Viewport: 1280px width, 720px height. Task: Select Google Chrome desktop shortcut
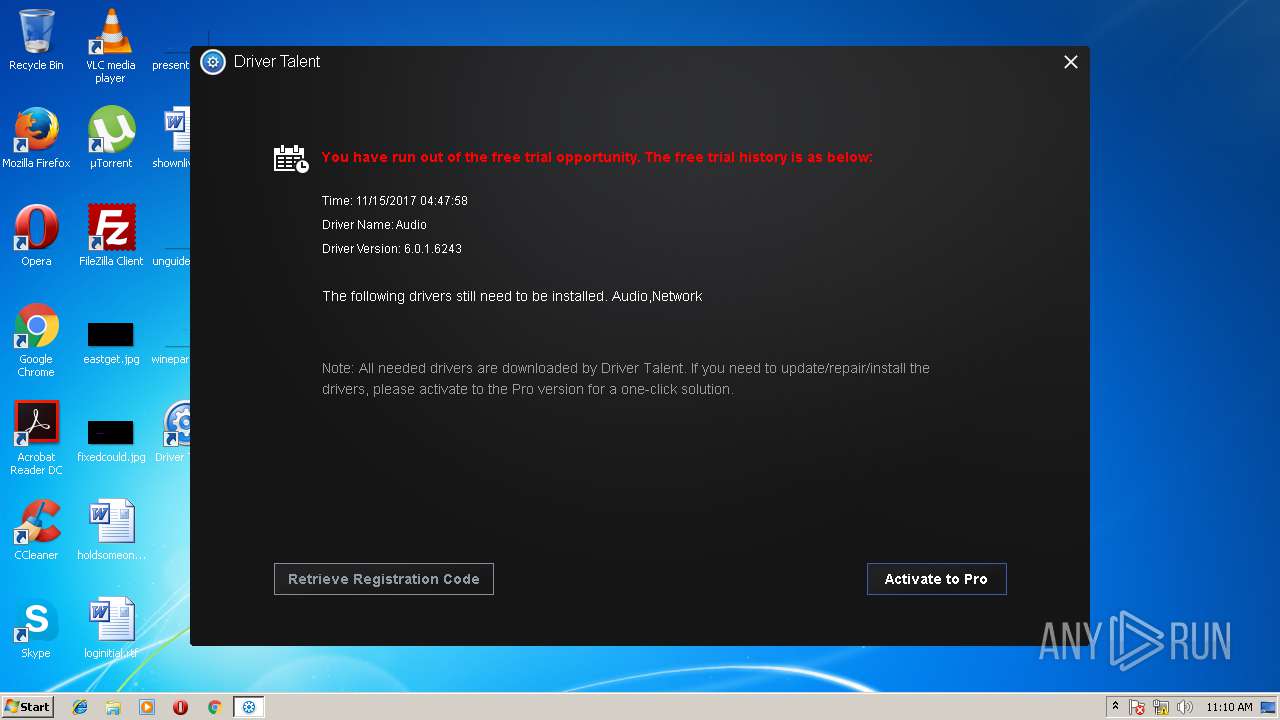point(36,341)
